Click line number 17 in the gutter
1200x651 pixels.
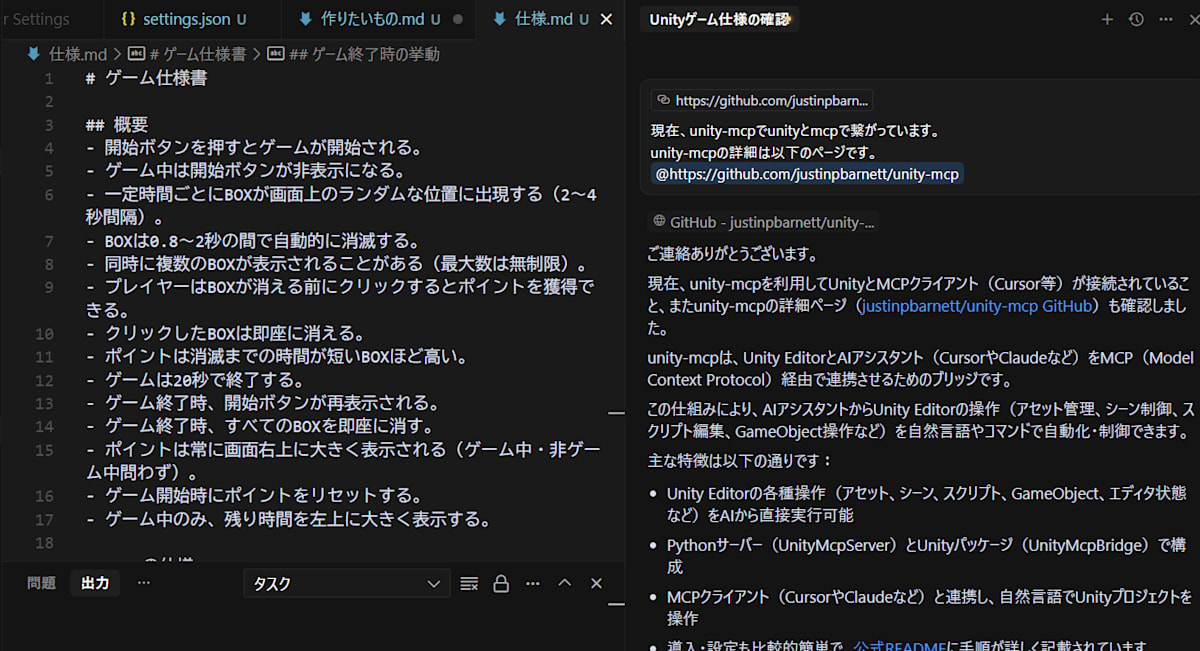(x=44, y=519)
